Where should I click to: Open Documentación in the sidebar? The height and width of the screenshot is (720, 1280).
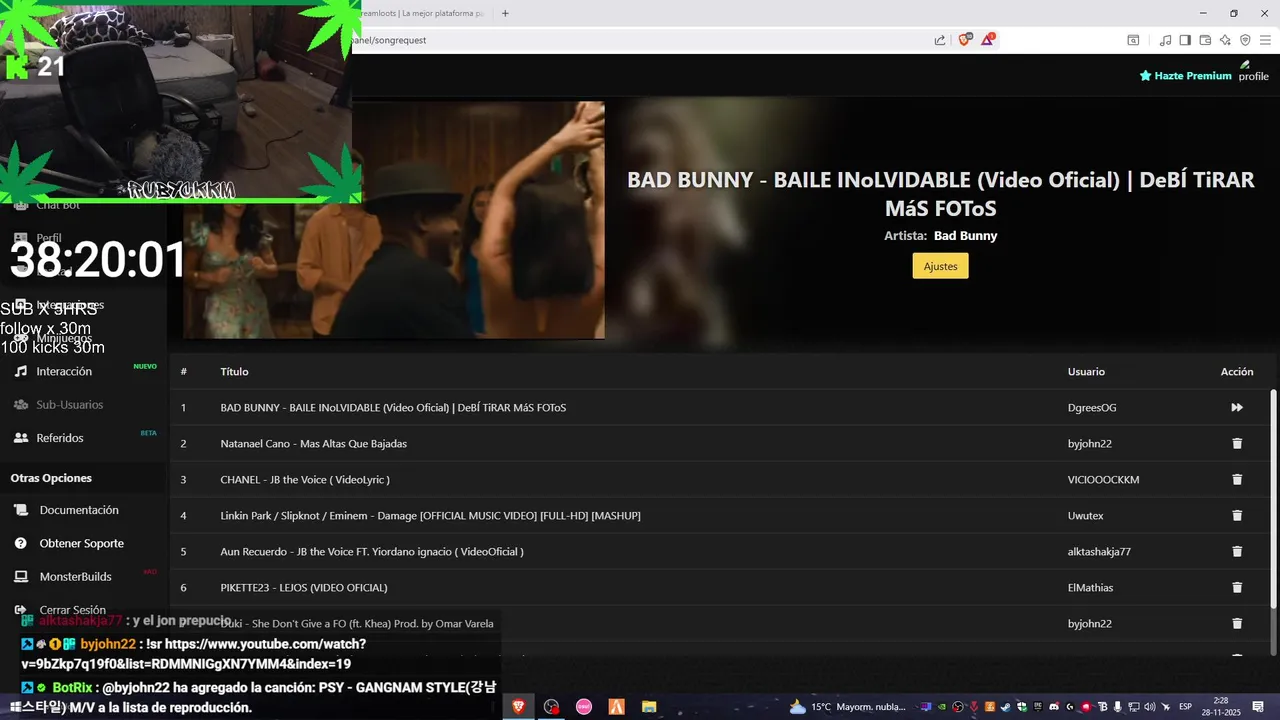click(79, 510)
